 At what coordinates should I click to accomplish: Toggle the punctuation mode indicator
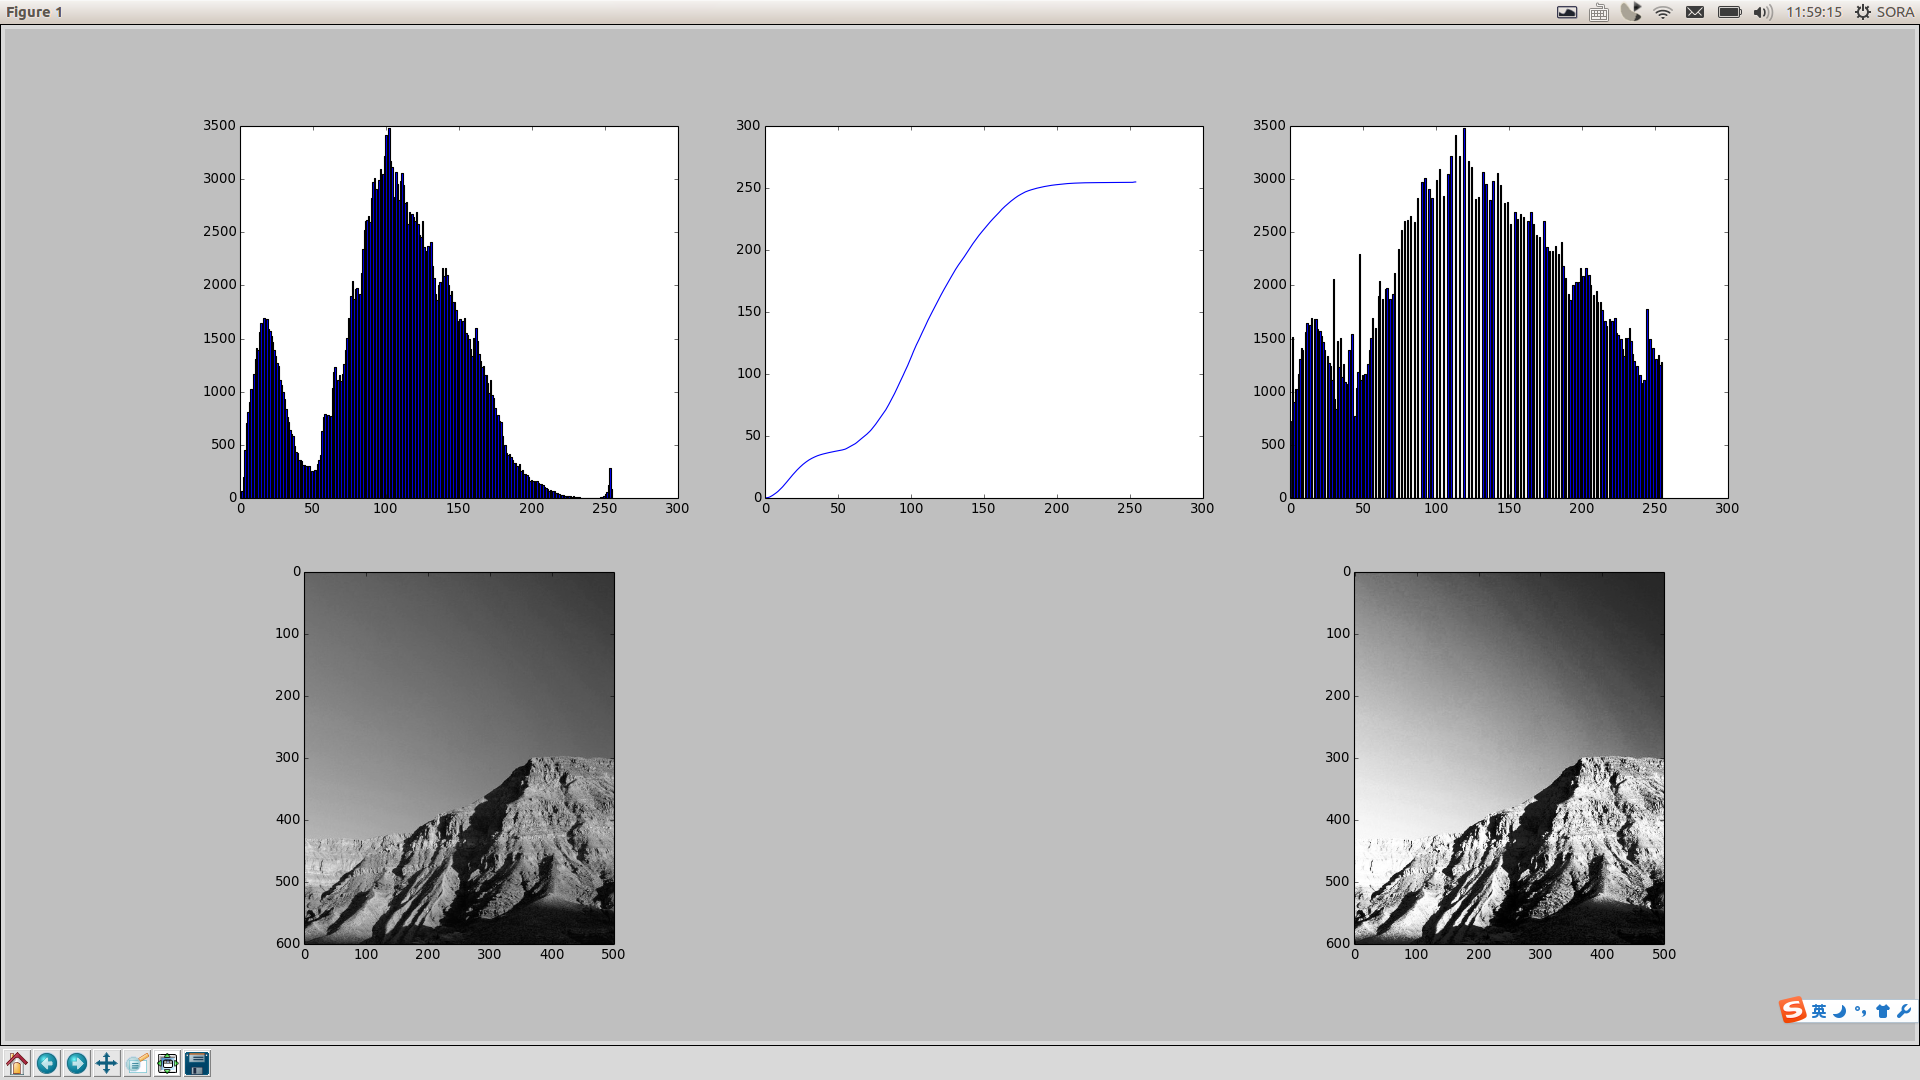coord(1860,1011)
